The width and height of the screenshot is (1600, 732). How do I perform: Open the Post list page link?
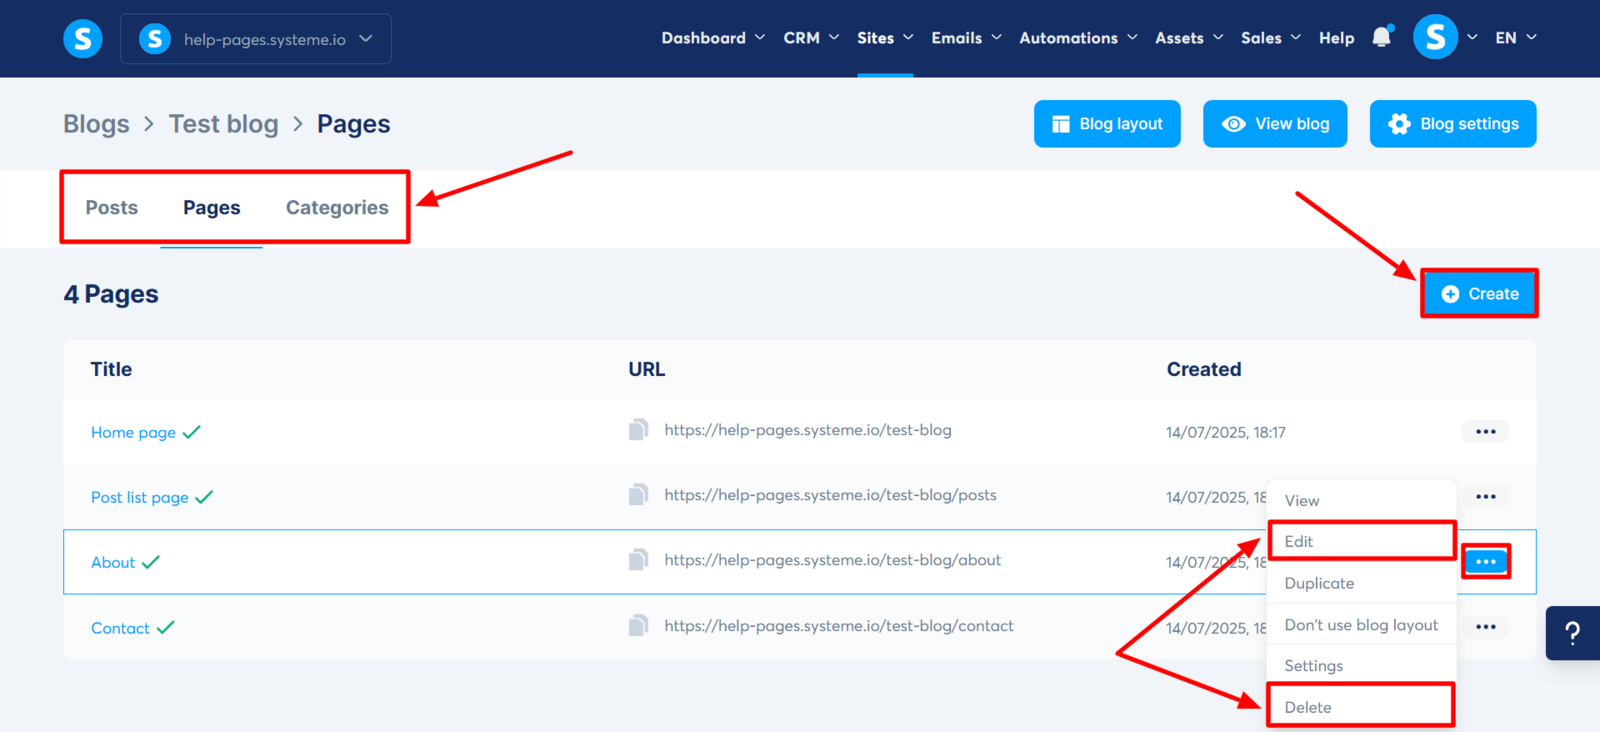pos(139,497)
